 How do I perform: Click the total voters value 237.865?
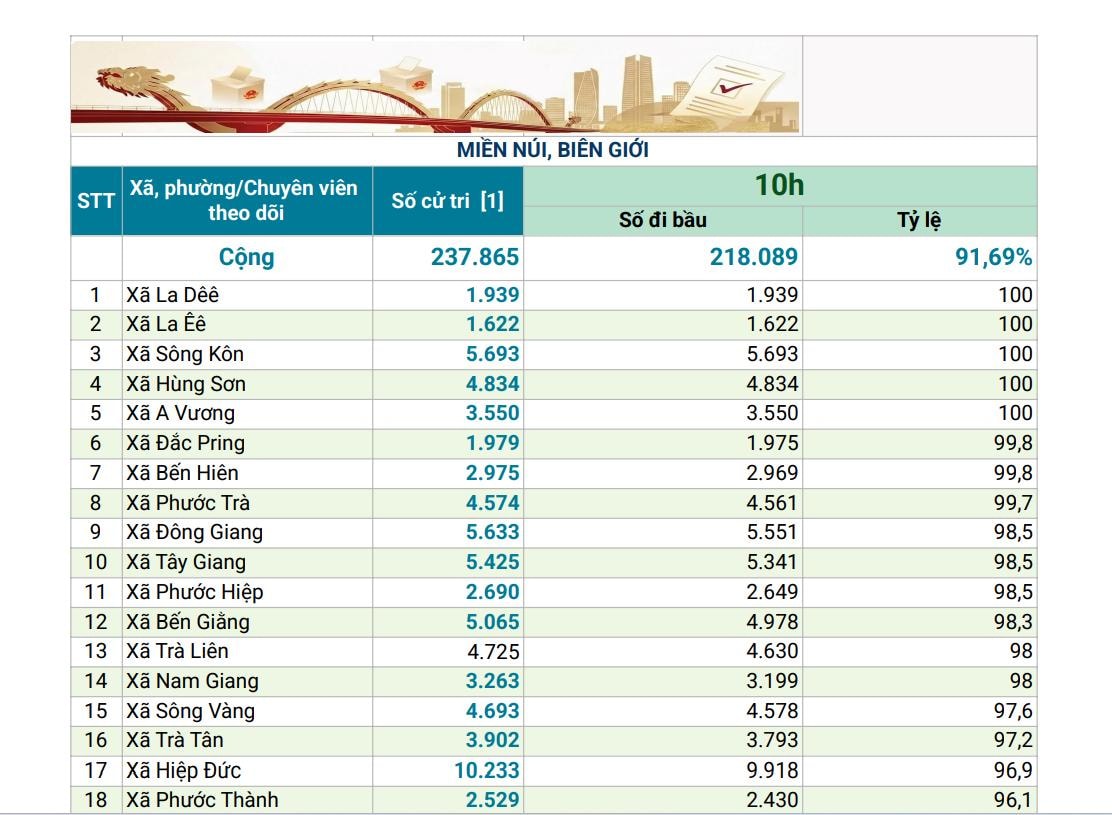[475, 257]
